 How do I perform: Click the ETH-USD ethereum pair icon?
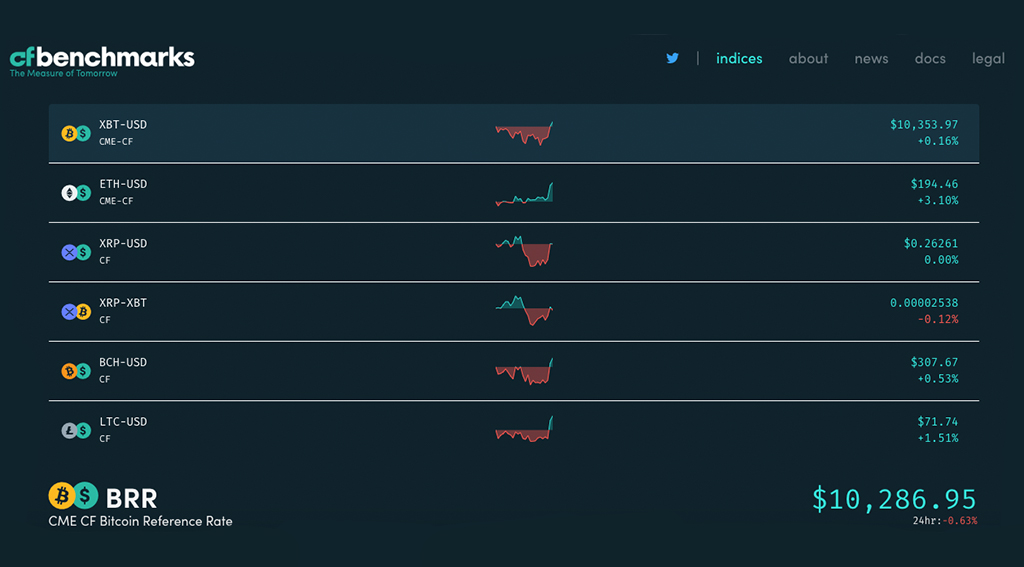coord(76,193)
